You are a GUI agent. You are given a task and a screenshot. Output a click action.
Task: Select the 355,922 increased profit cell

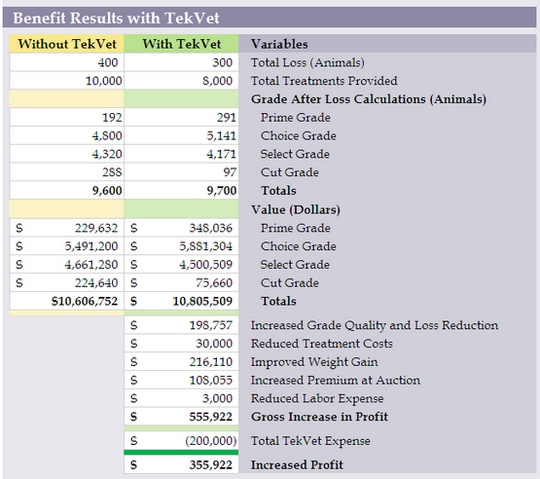[x=181, y=465]
